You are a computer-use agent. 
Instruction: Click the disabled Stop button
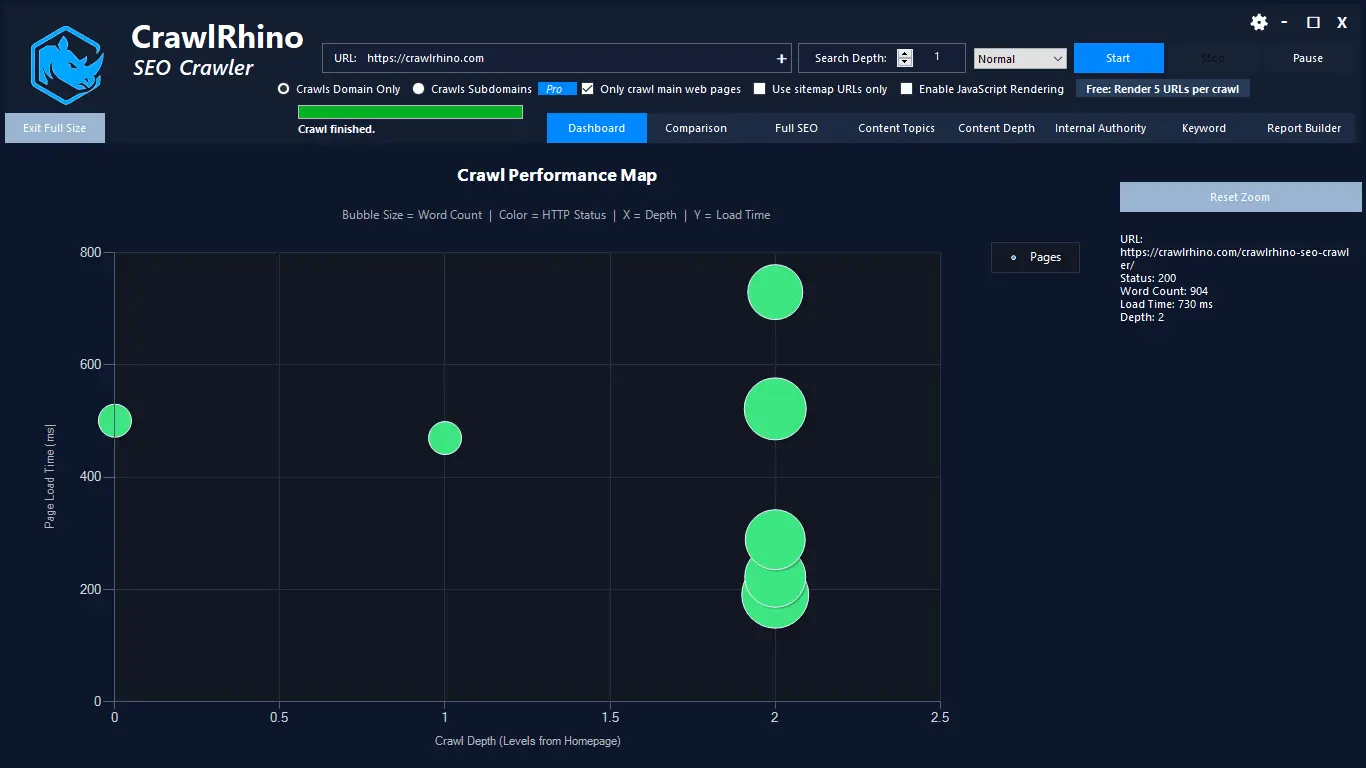pos(1213,58)
